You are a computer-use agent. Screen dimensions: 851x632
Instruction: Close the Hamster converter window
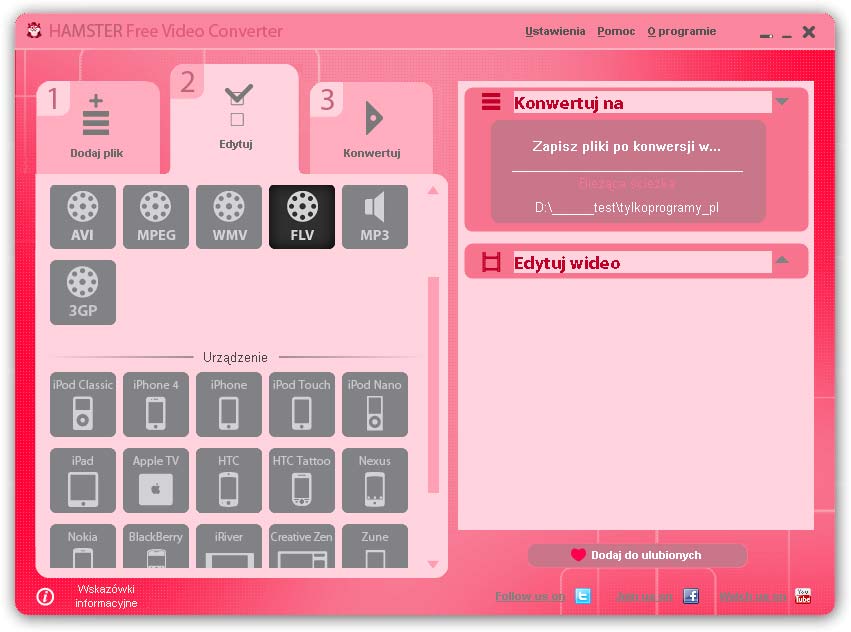coord(809,32)
